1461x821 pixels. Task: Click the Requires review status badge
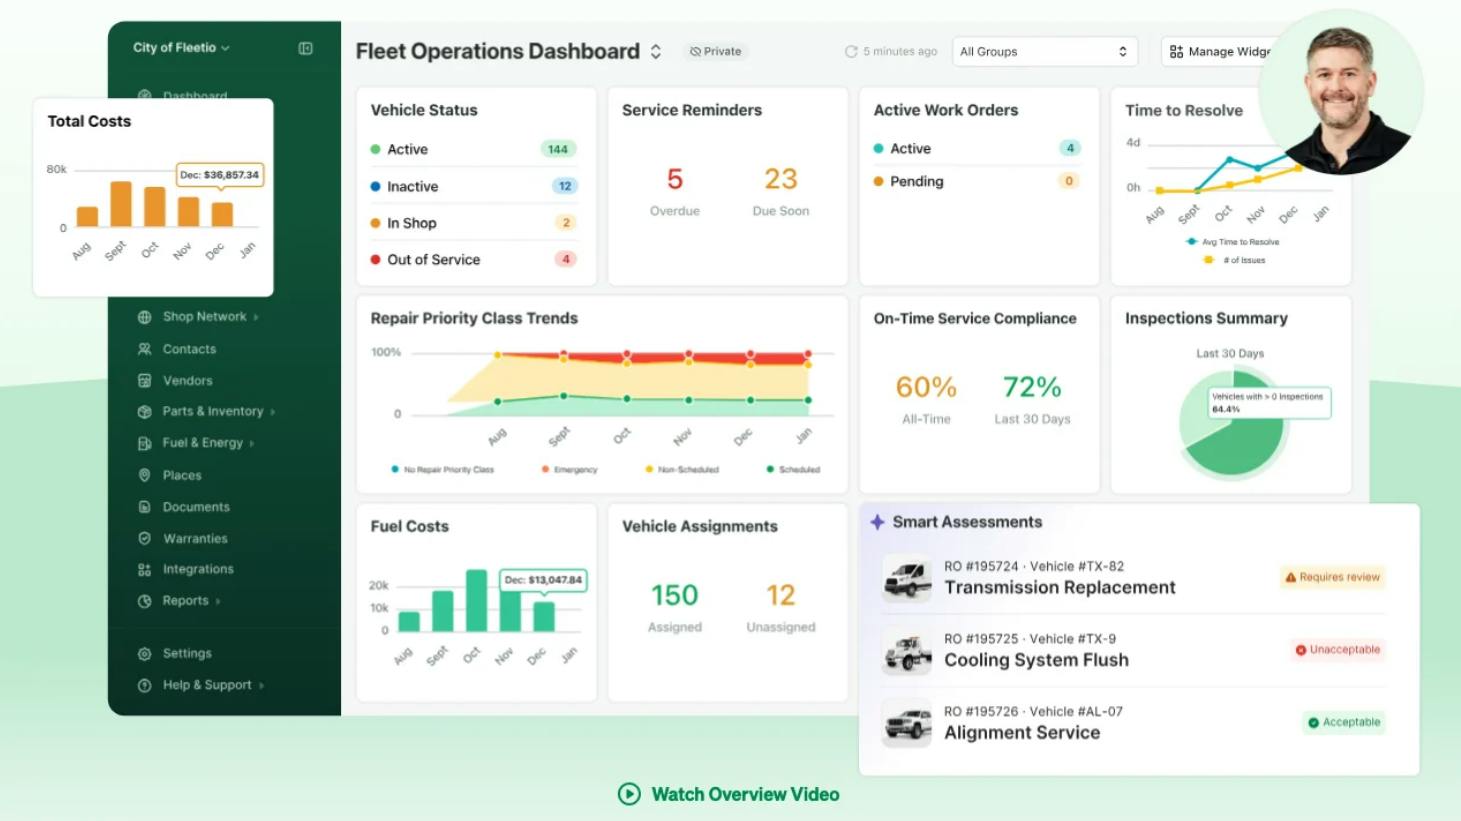[x=1332, y=577]
